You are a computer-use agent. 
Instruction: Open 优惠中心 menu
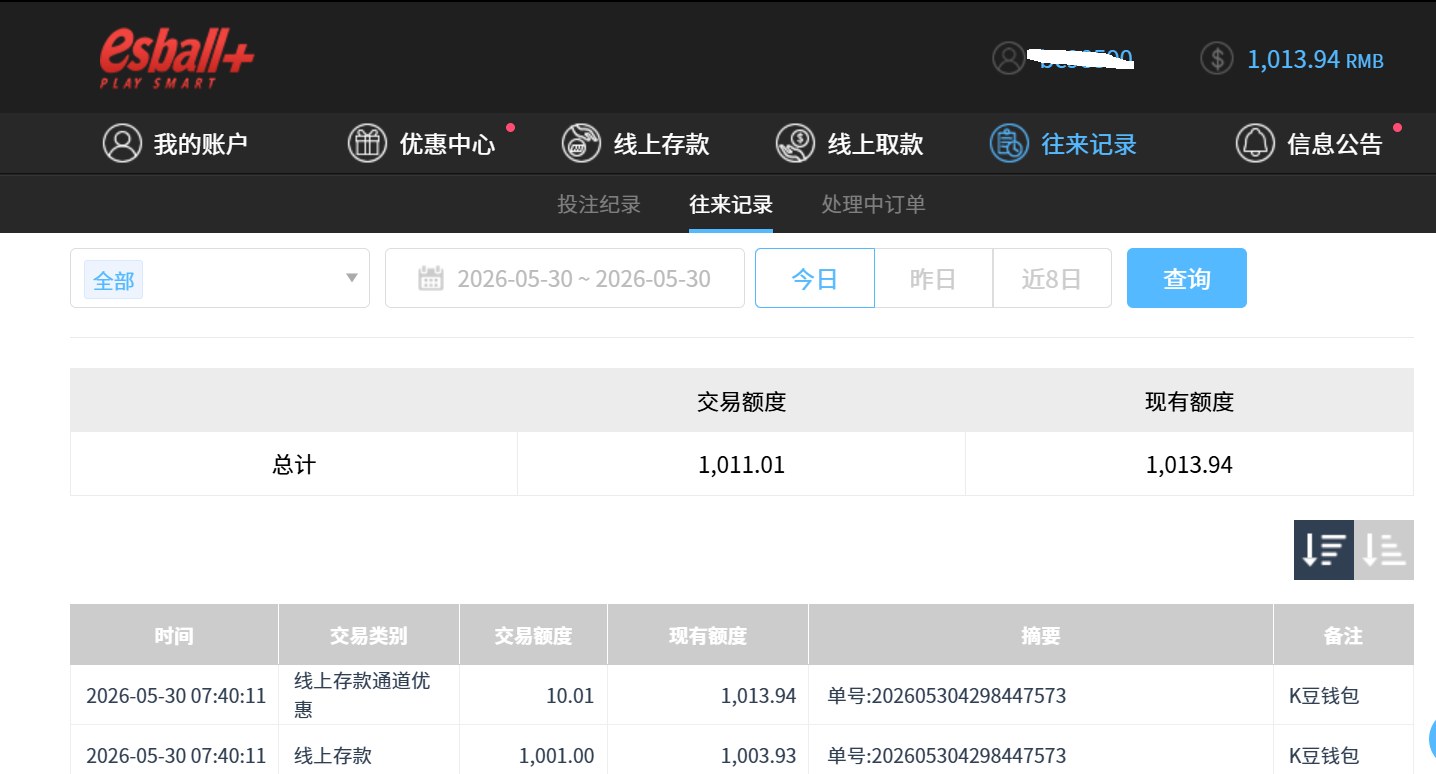[x=421, y=143]
